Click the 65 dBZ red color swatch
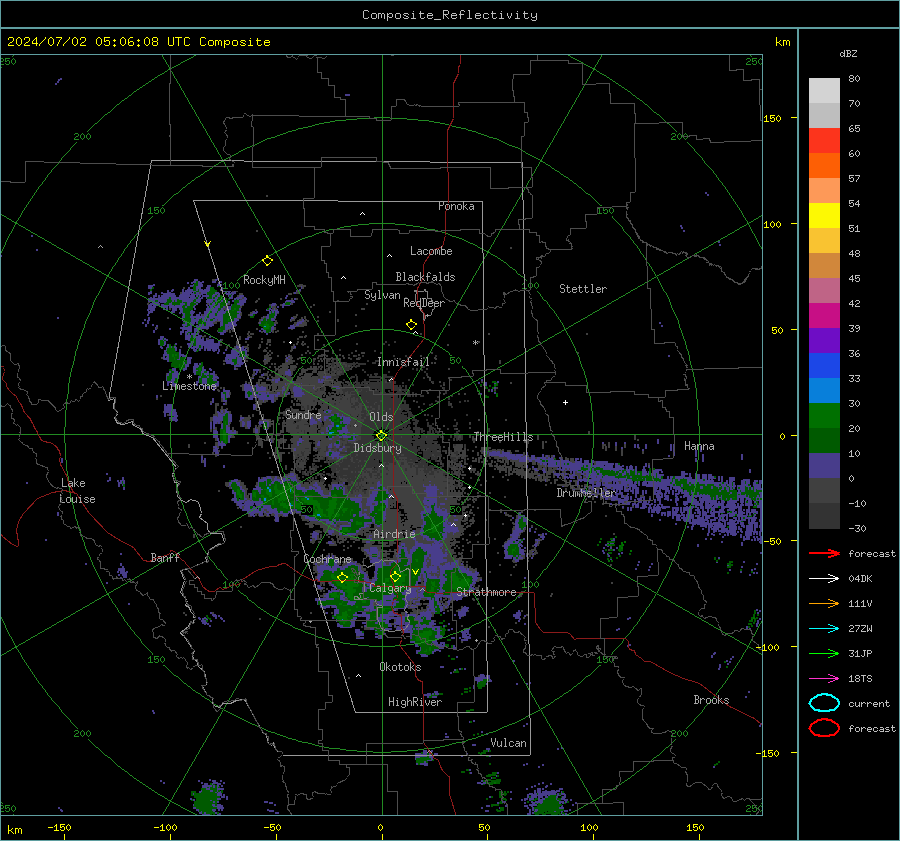Viewport: 900px width, 841px height. (x=824, y=140)
